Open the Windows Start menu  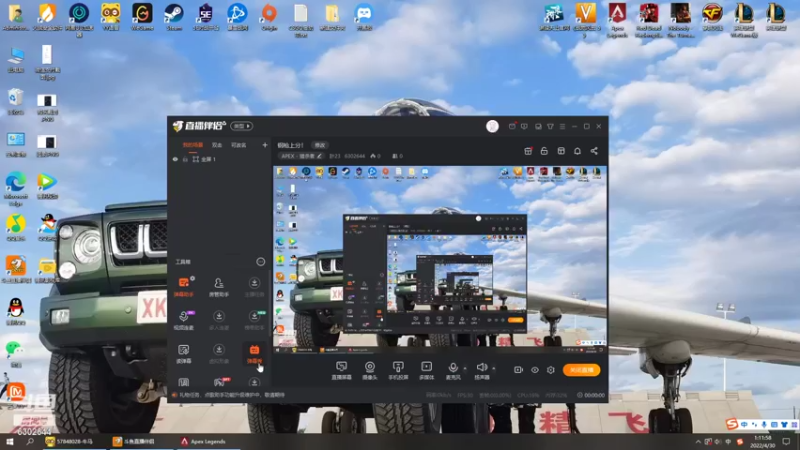pyautogui.click(x=10, y=441)
